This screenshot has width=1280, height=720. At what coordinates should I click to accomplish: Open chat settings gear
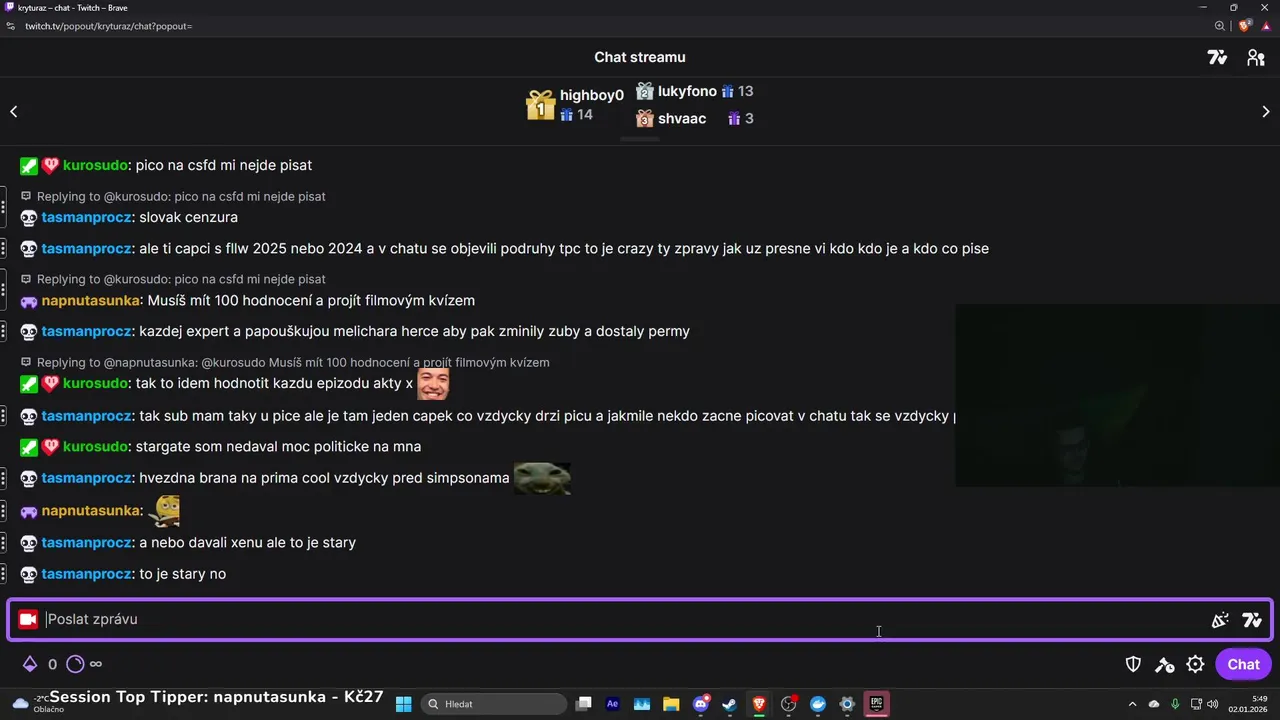(x=1195, y=664)
